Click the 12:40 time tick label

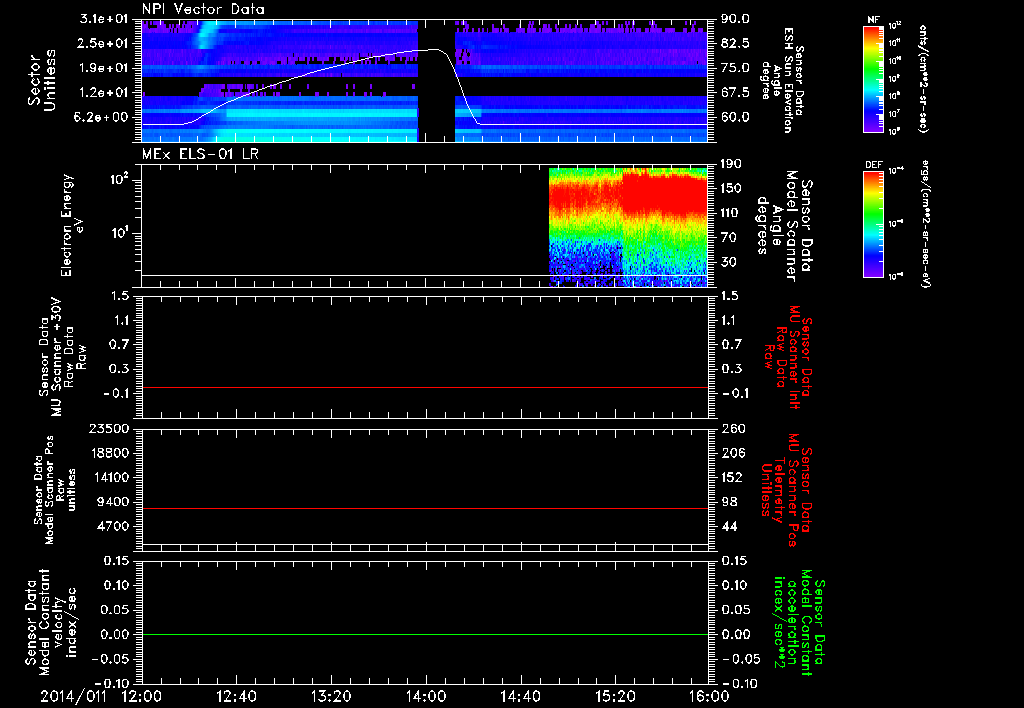(236, 696)
